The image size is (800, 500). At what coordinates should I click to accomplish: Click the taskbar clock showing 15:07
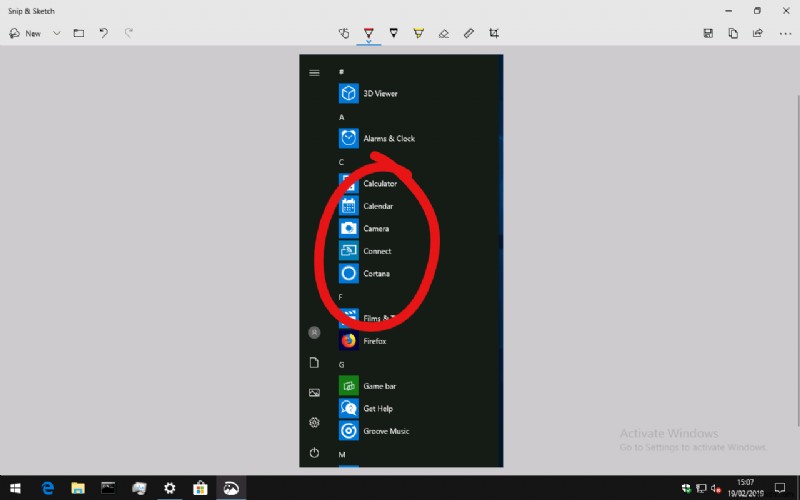[745, 488]
